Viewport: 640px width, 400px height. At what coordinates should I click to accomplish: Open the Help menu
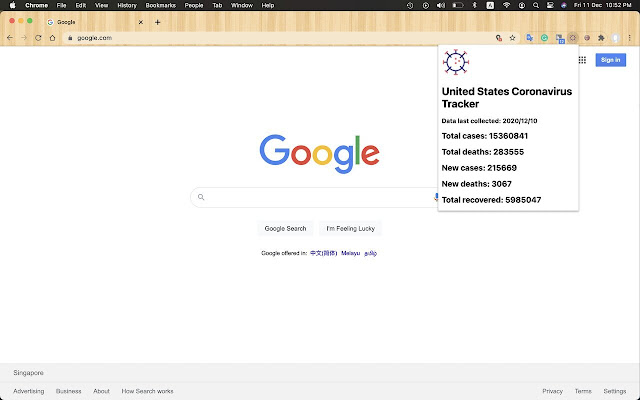pyautogui.click(x=268, y=5)
